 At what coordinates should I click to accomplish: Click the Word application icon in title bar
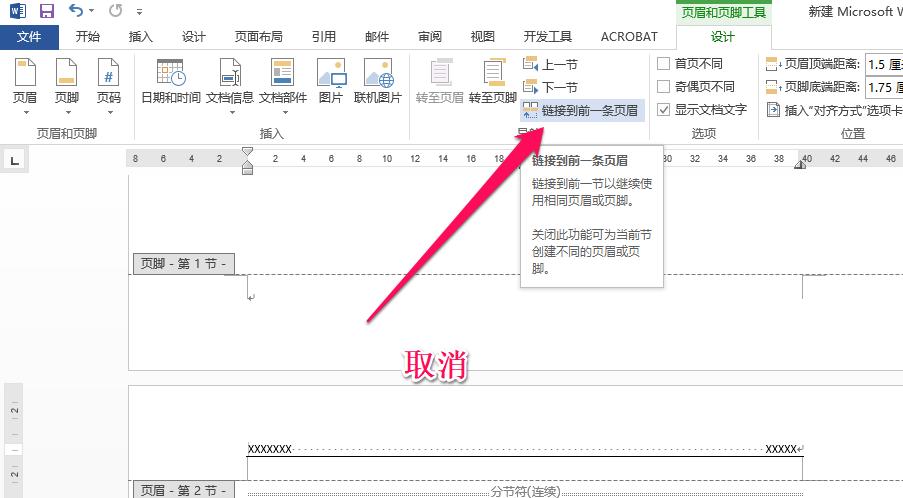pyautogui.click(x=17, y=10)
